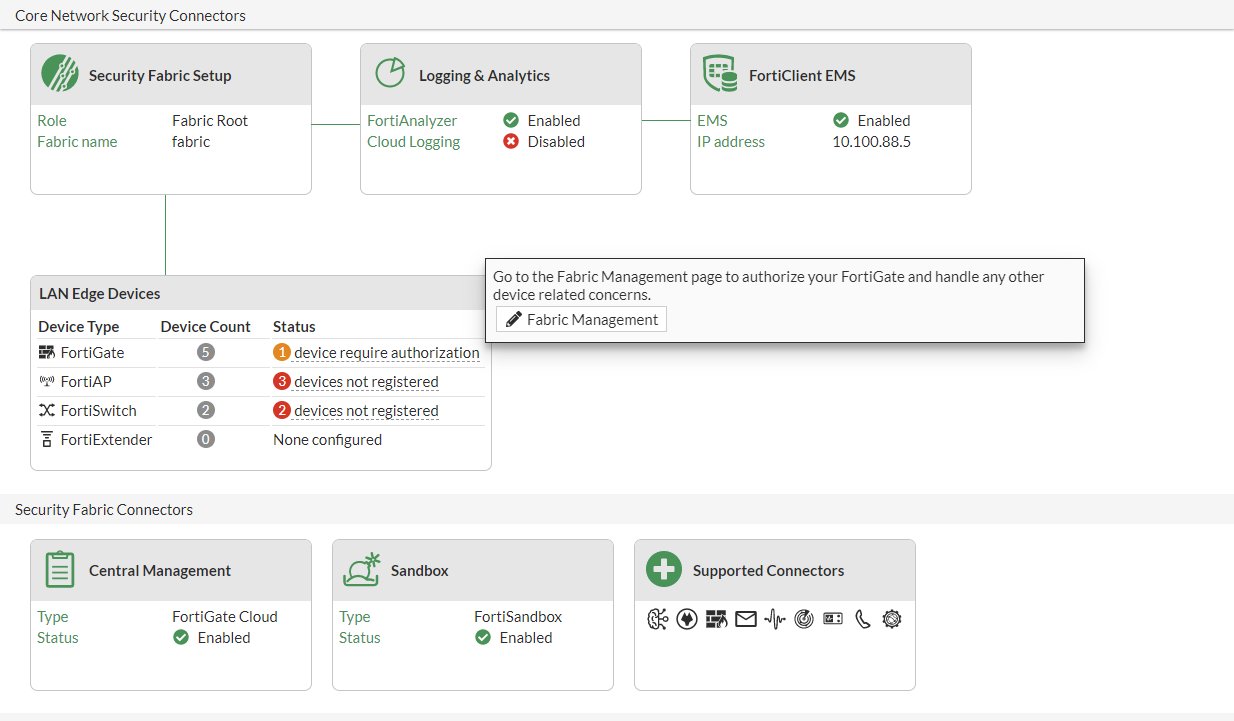Click the red disabled Cloud Logging icon

pyautogui.click(x=511, y=142)
